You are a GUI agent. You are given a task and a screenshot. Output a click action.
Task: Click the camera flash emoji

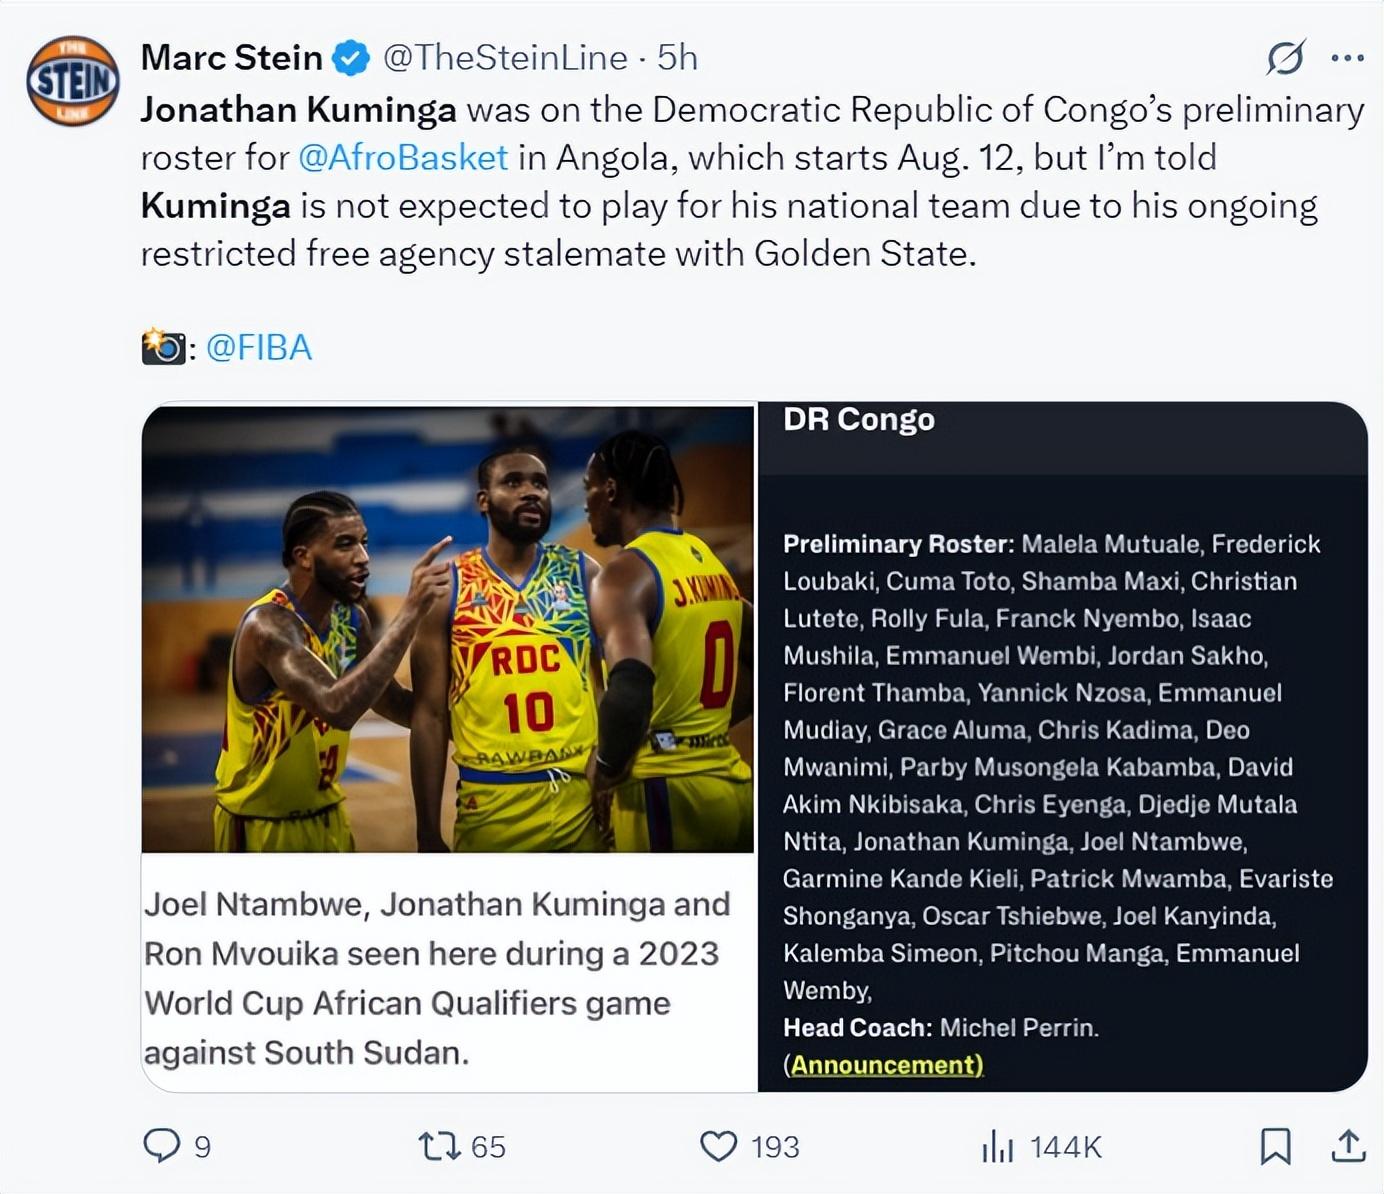163,347
